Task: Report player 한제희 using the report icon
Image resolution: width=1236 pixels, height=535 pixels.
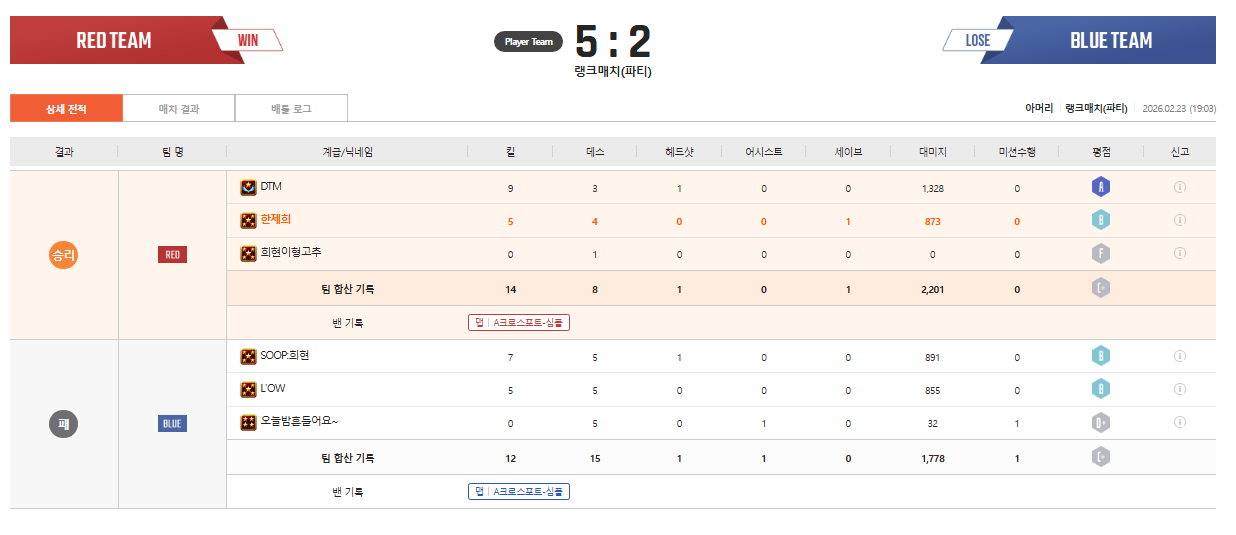Action: click(x=1179, y=220)
